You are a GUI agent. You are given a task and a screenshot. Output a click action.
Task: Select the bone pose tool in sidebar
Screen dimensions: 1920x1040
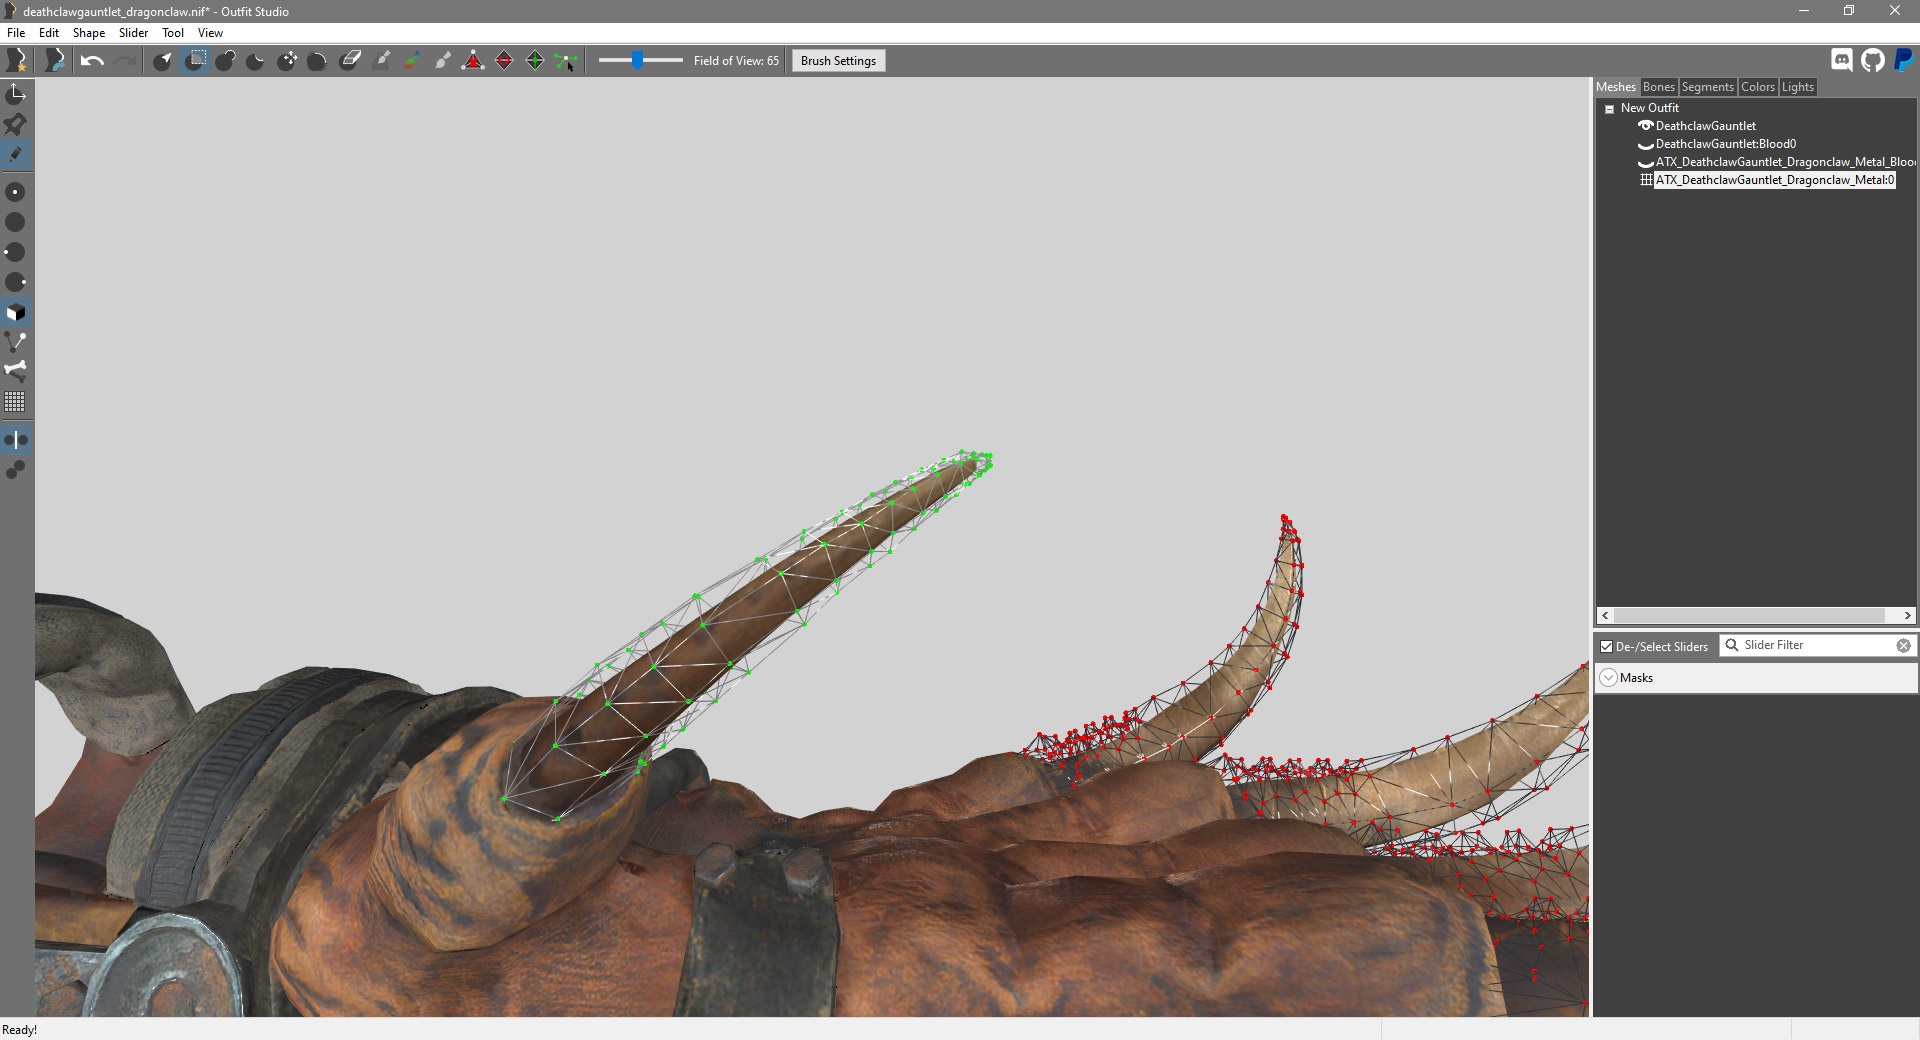(15, 370)
